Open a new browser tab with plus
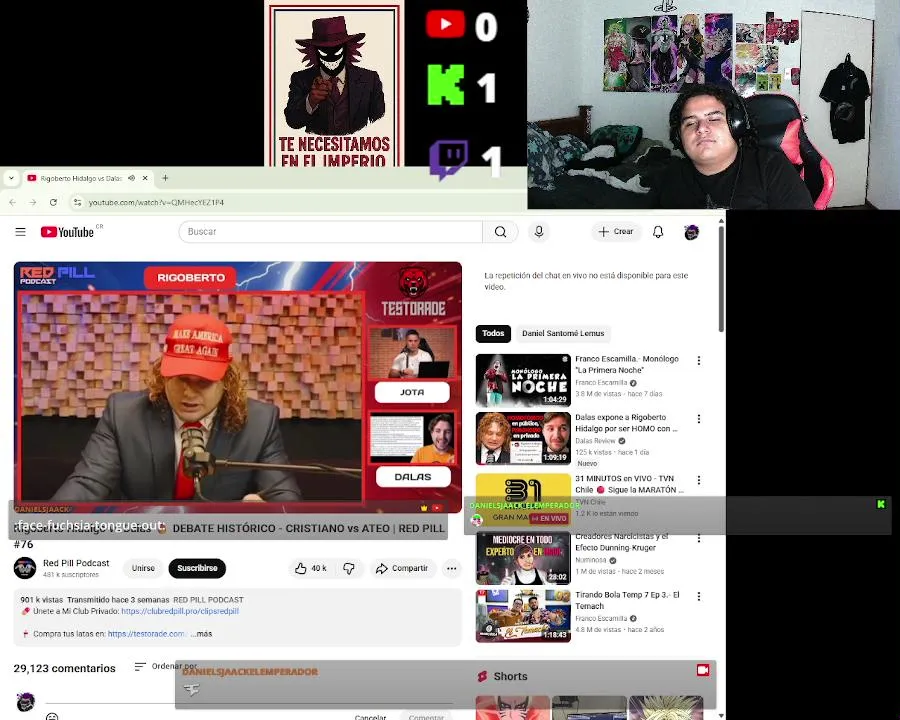The image size is (900, 720). [165, 178]
